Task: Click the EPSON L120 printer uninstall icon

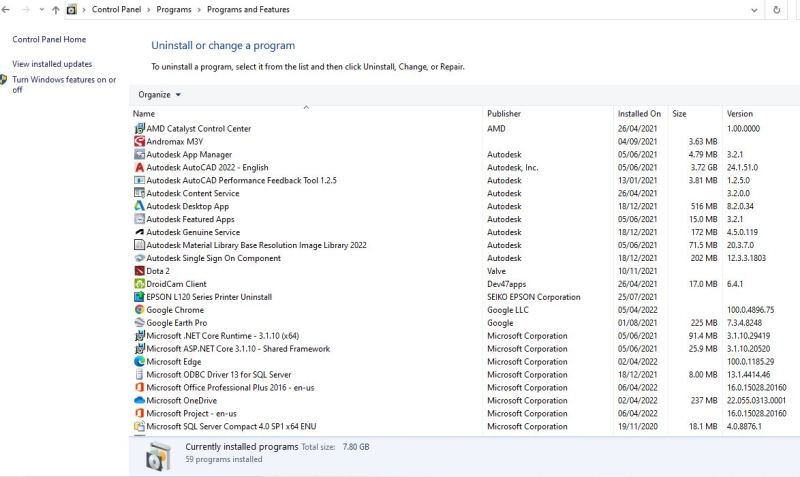Action: coord(139,297)
